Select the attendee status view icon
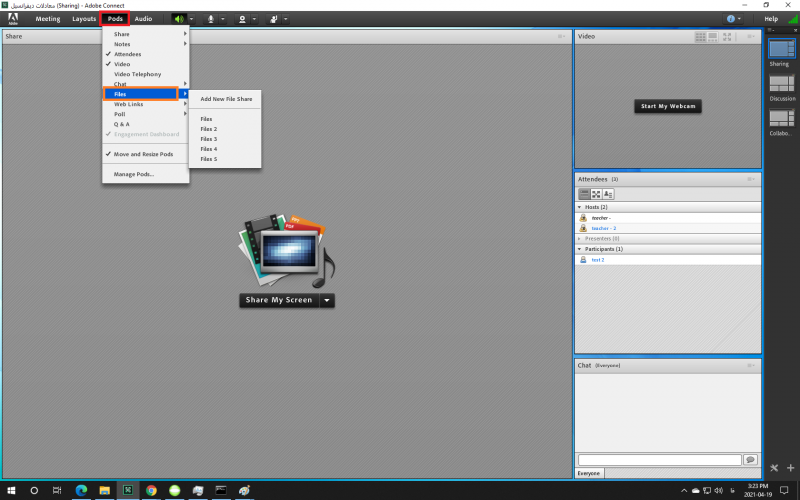Image resolution: width=800 pixels, height=500 pixels. (608, 194)
